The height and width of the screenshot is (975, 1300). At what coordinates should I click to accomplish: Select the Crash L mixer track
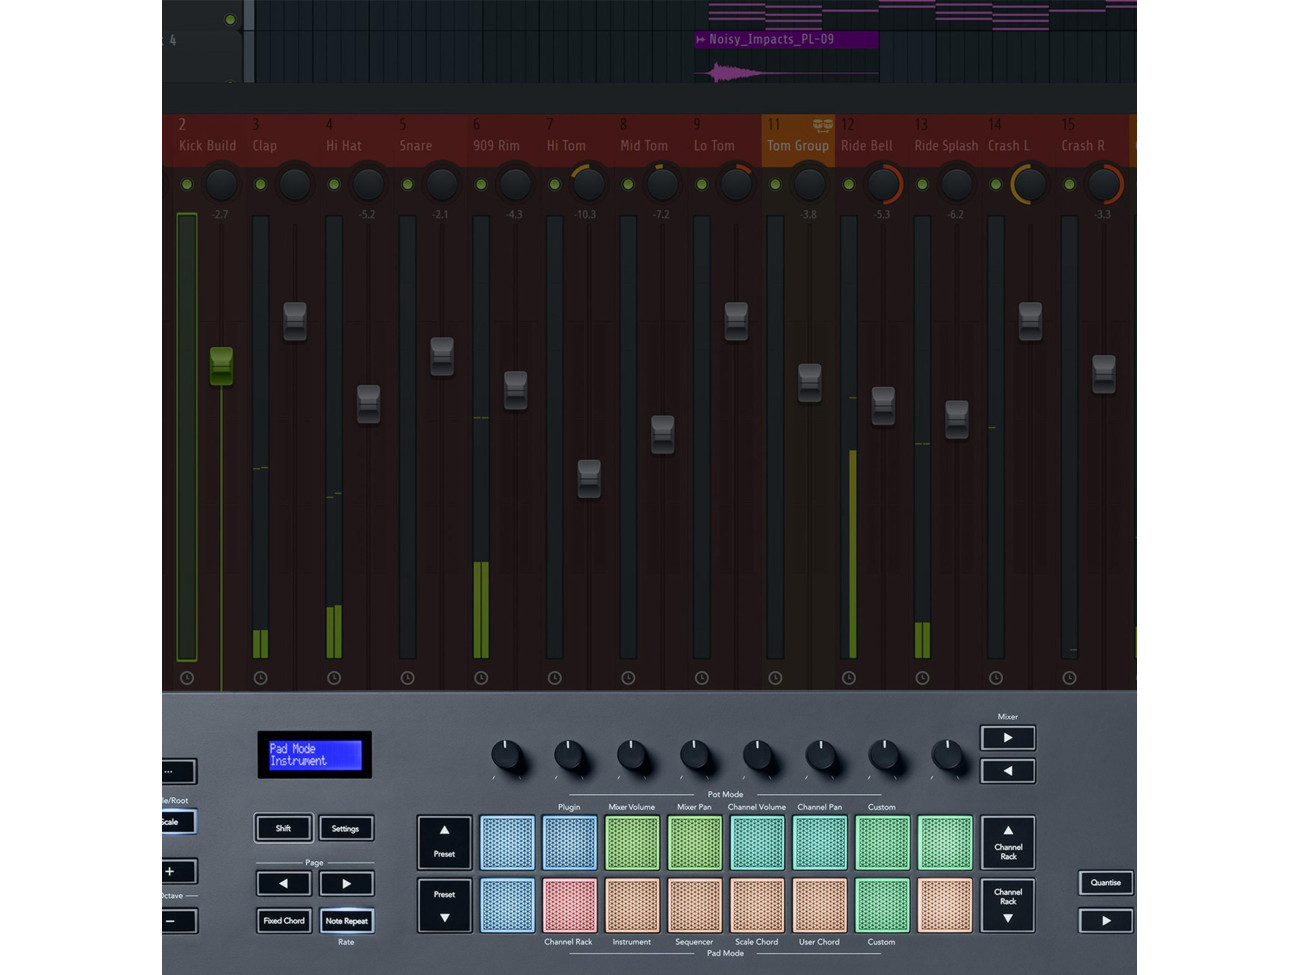point(1009,146)
